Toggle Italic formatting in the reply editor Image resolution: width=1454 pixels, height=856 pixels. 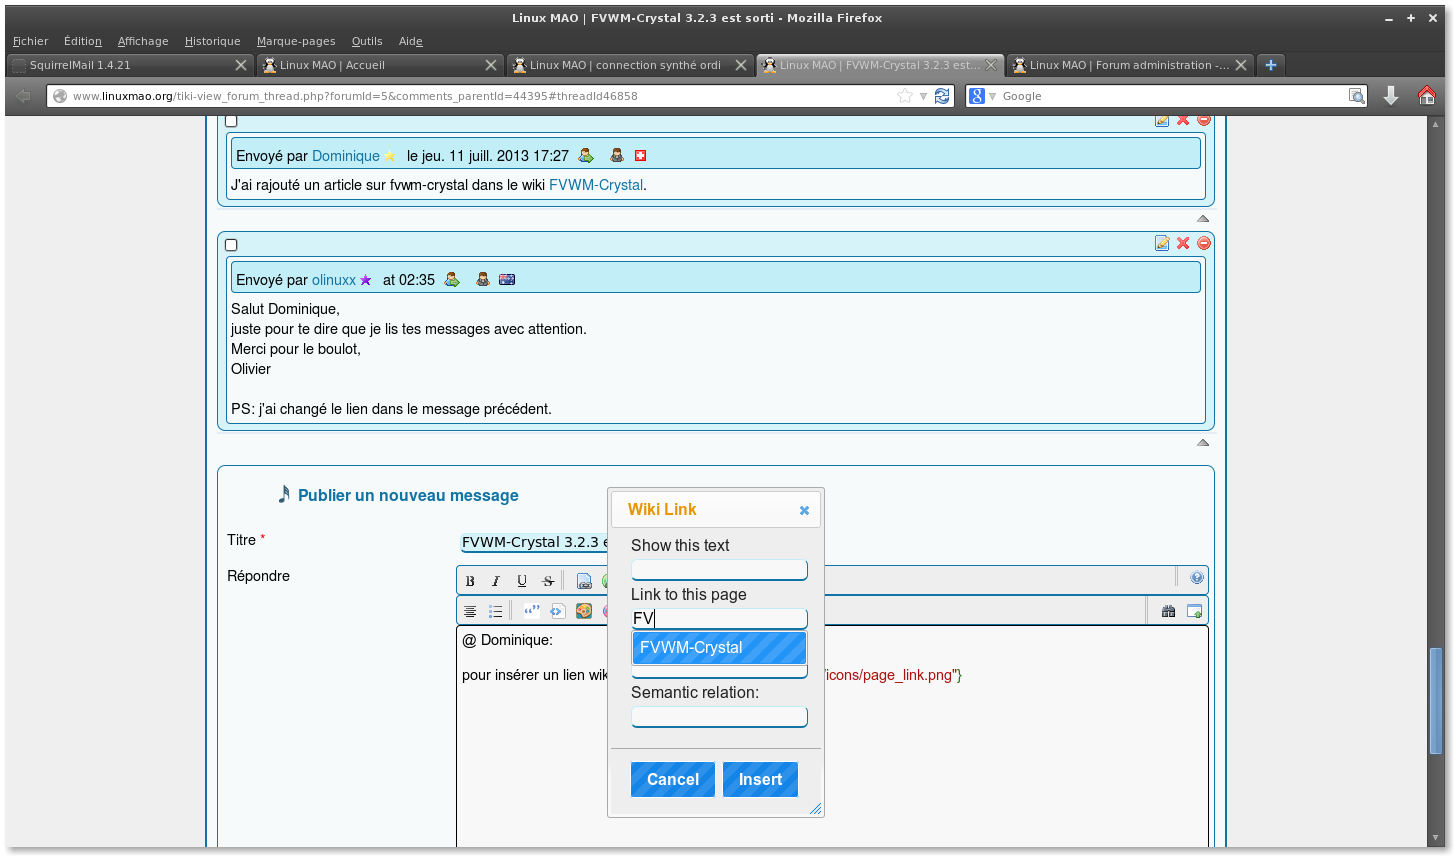(496, 581)
